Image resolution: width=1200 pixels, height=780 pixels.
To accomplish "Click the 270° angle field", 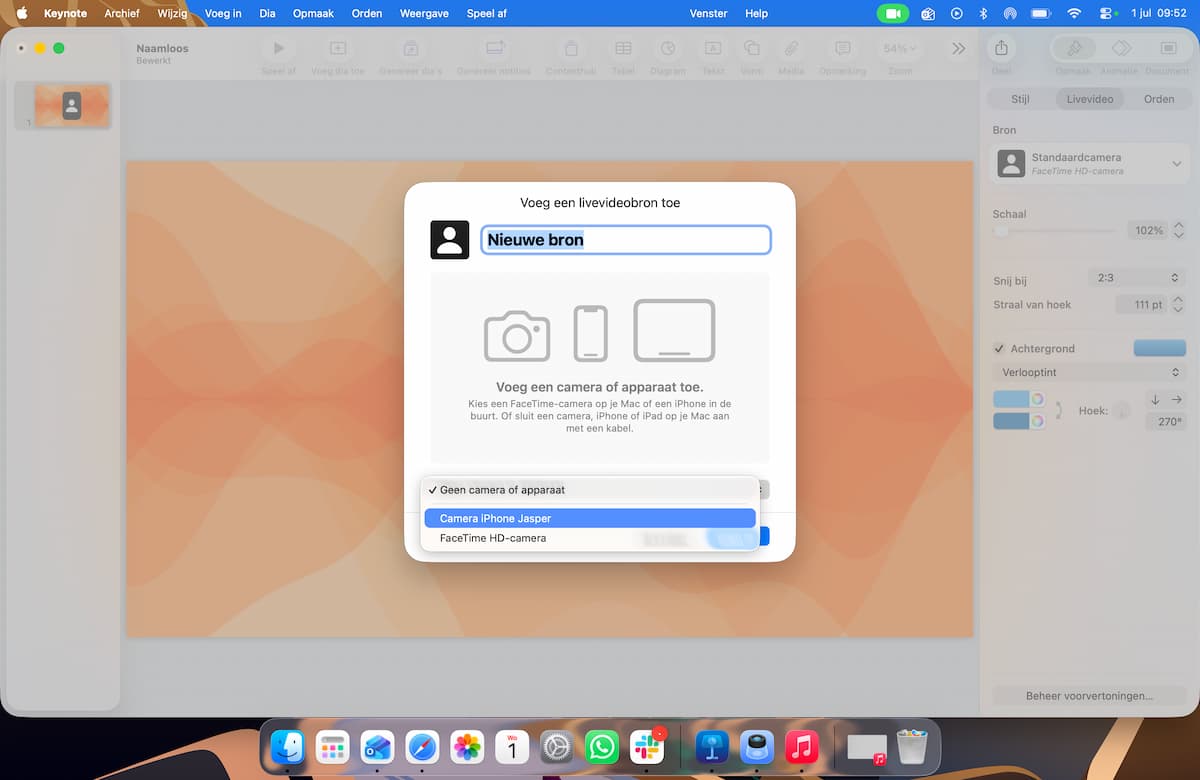I will (1166, 422).
